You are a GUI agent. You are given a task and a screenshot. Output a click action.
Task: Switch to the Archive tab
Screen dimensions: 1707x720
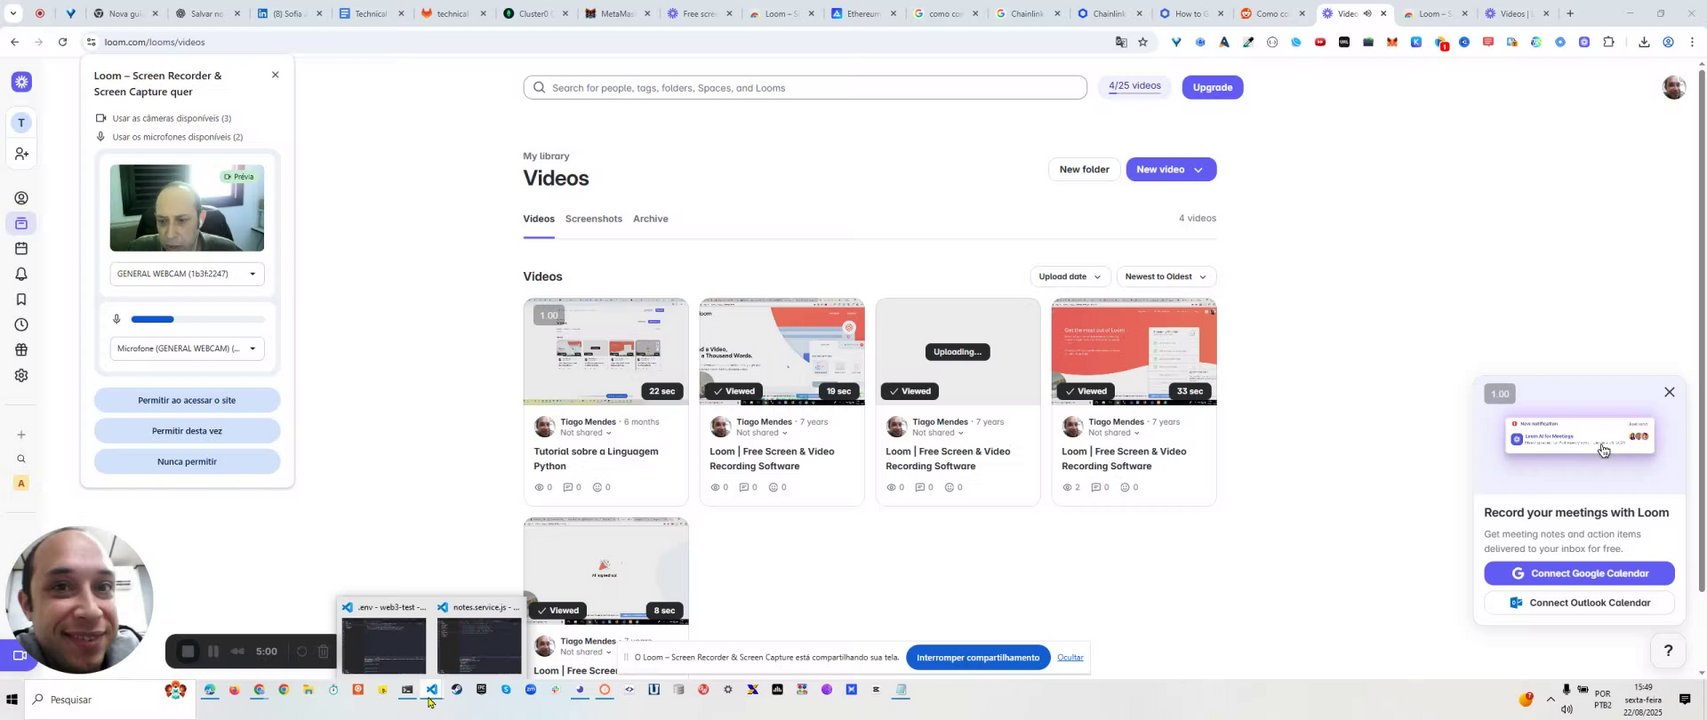(x=650, y=219)
